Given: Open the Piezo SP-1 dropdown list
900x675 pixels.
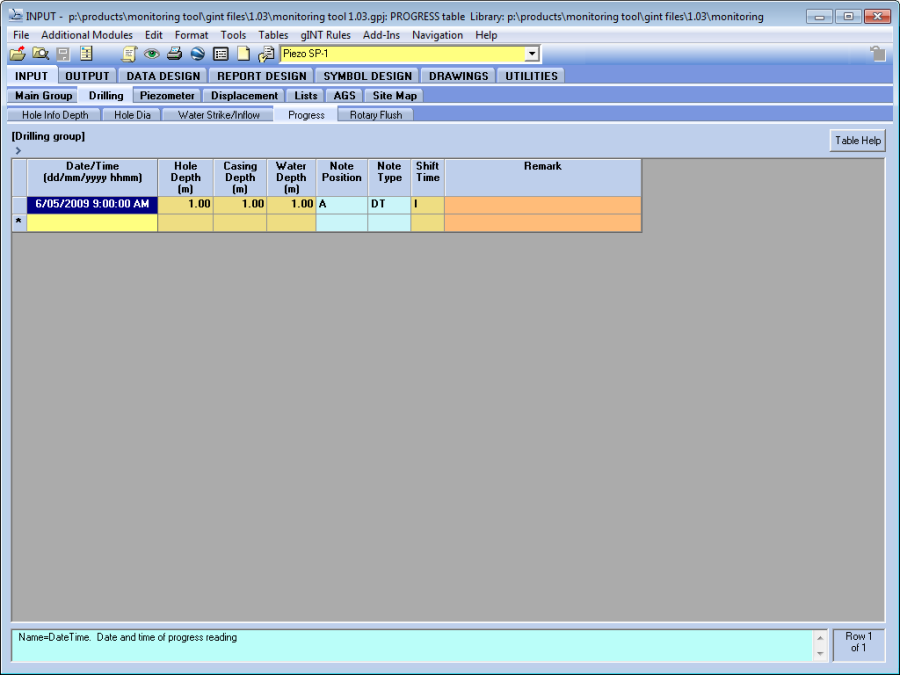Looking at the screenshot, I should point(531,54).
